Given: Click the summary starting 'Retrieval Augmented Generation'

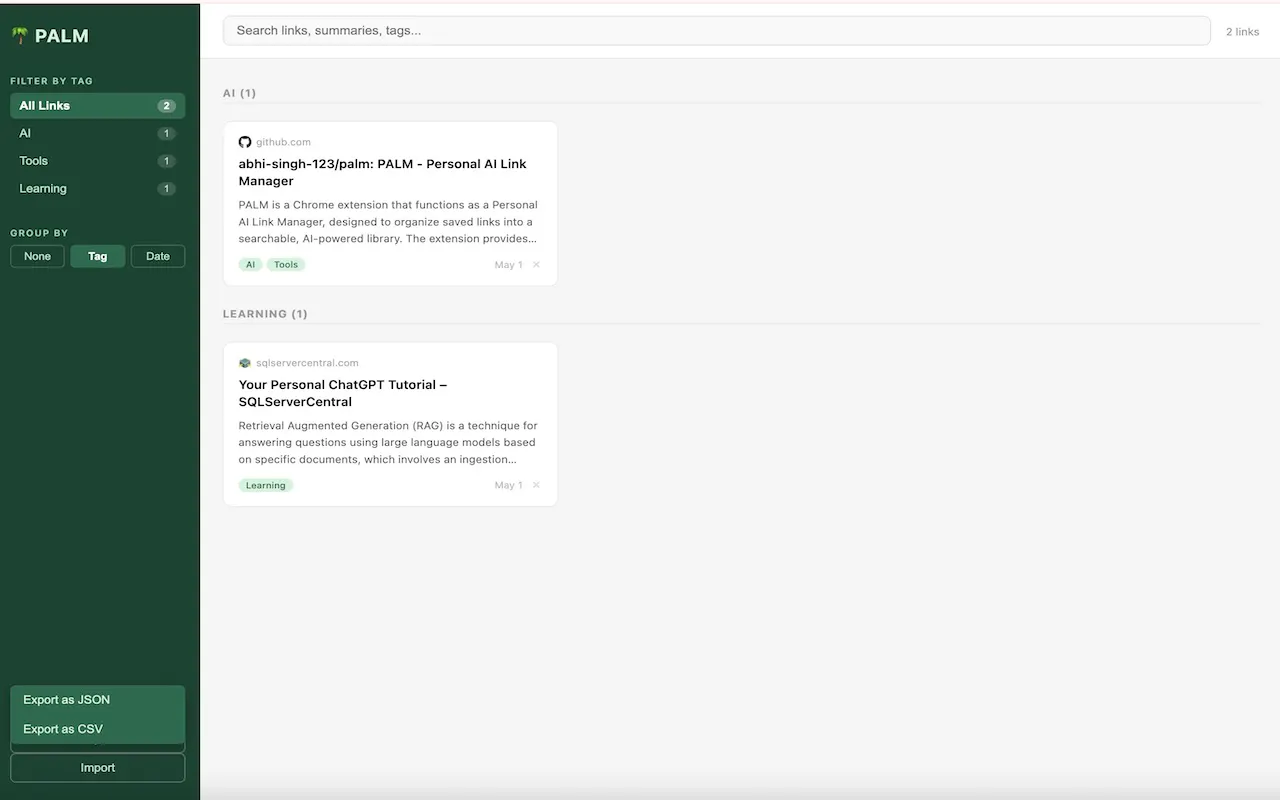Looking at the screenshot, I should pyautogui.click(x=388, y=443).
